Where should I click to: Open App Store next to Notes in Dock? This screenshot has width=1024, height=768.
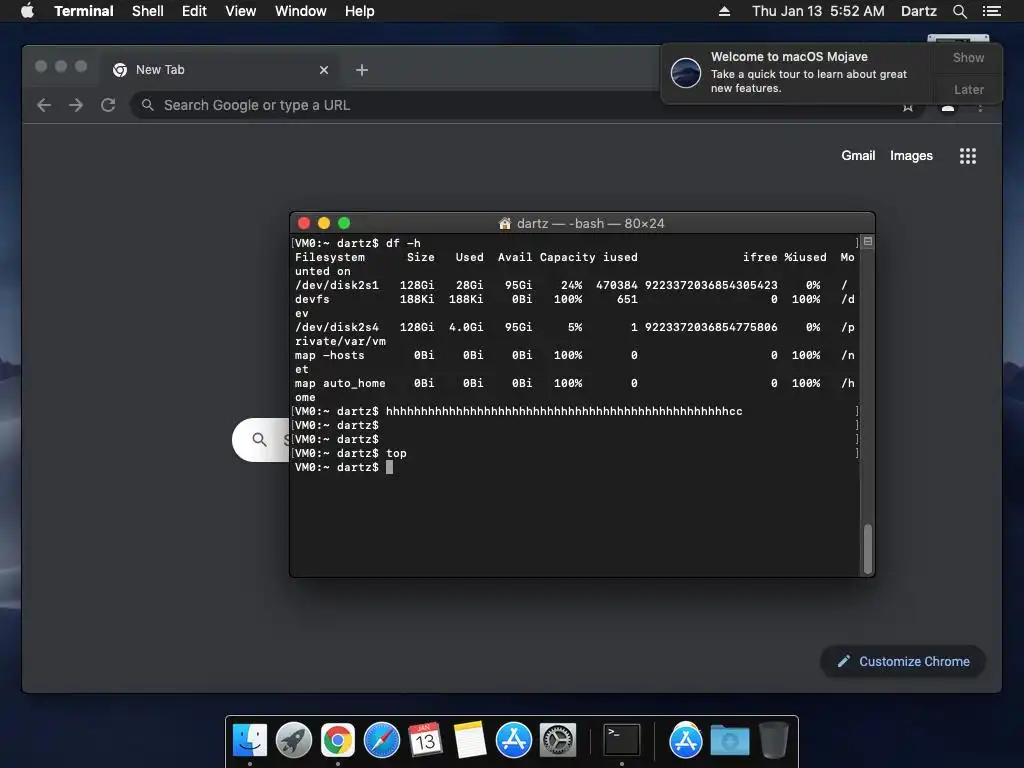click(x=513, y=740)
